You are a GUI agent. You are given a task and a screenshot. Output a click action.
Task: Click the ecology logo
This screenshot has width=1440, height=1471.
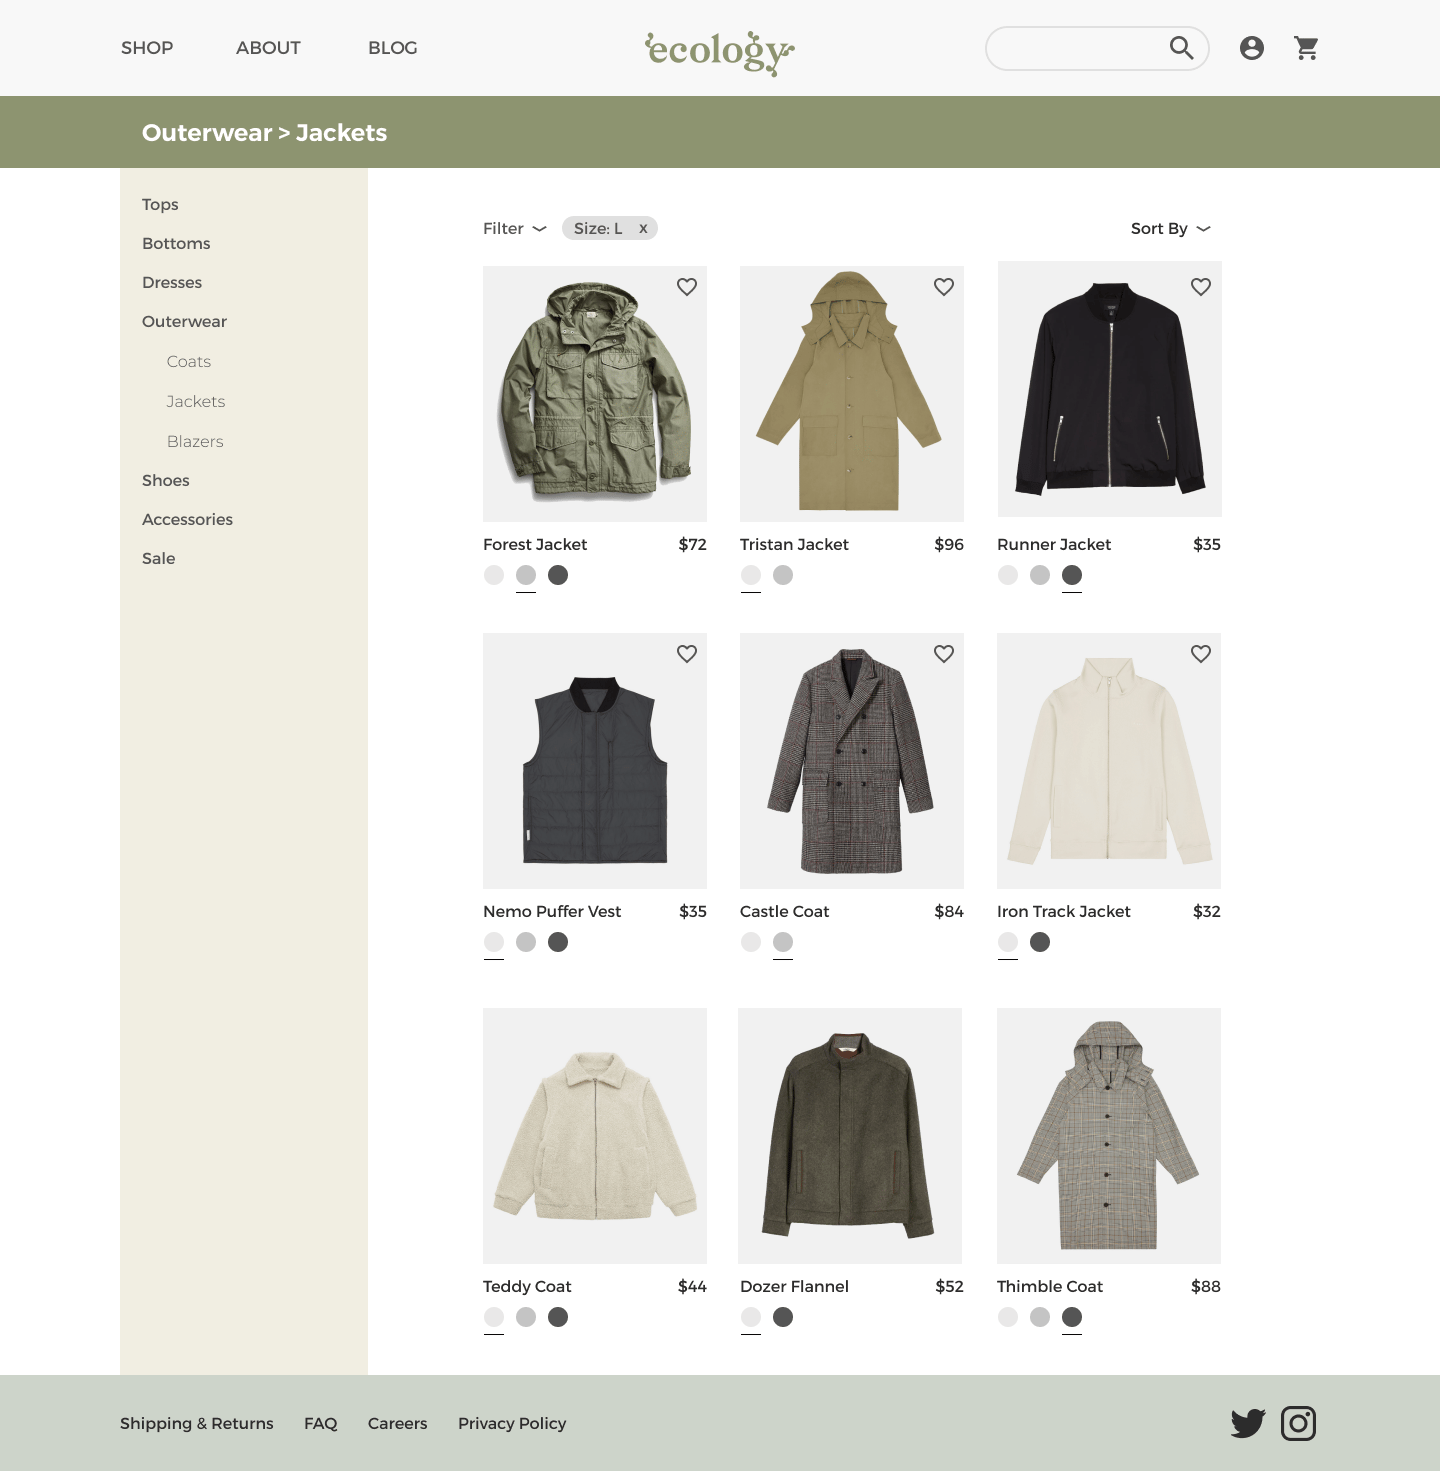pyautogui.click(x=719, y=52)
